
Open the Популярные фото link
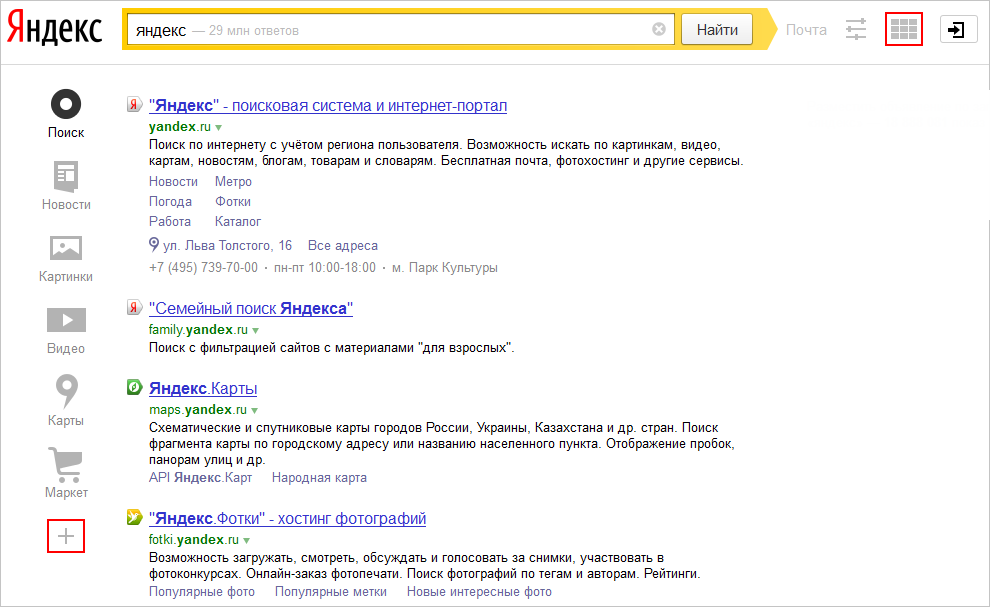[202, 591]
